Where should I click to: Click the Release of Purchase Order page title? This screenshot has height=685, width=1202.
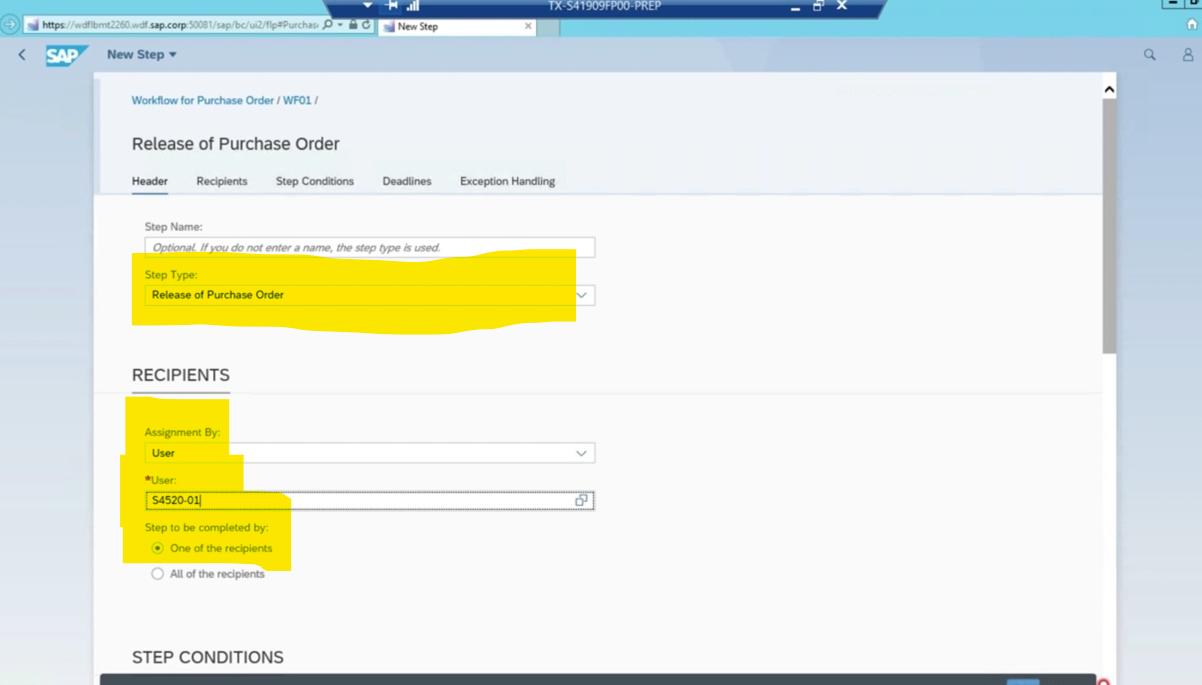click(x=236, y=144)
